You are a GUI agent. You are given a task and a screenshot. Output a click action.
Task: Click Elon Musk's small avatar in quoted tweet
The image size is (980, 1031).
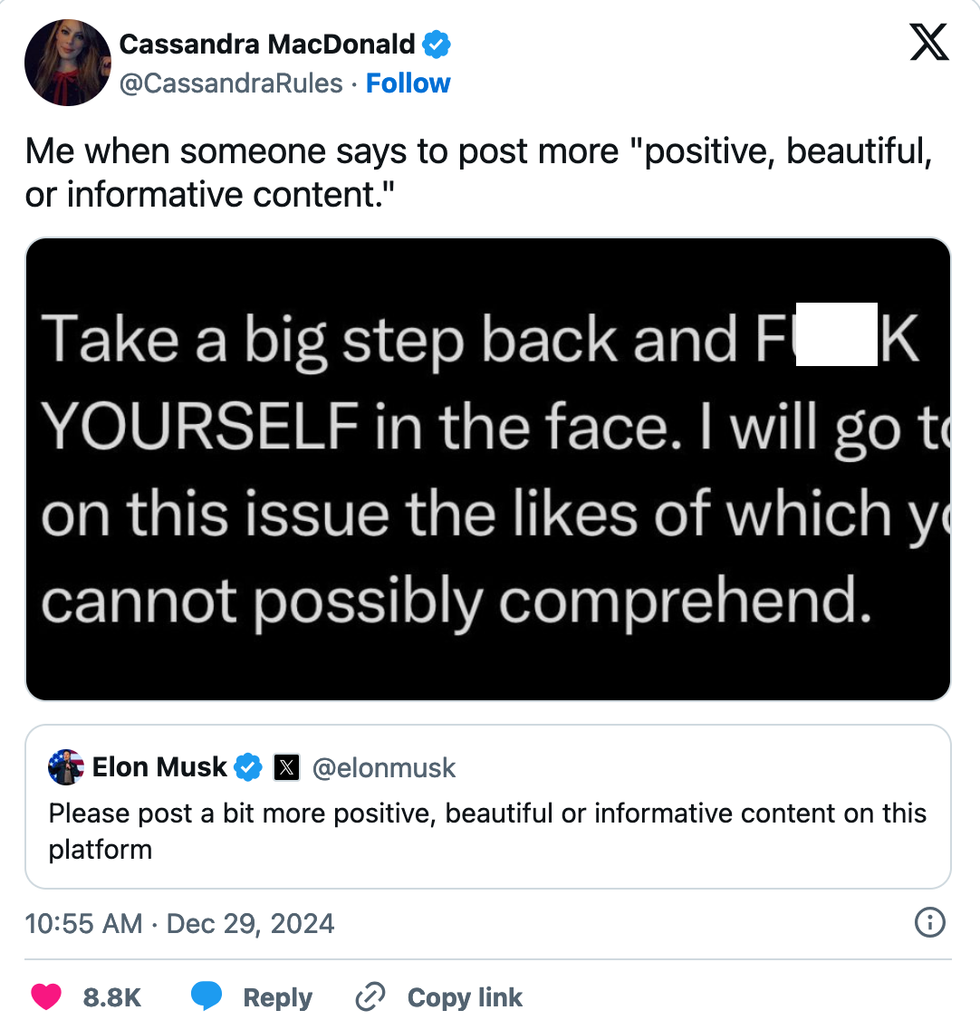[x=66, y=768]
